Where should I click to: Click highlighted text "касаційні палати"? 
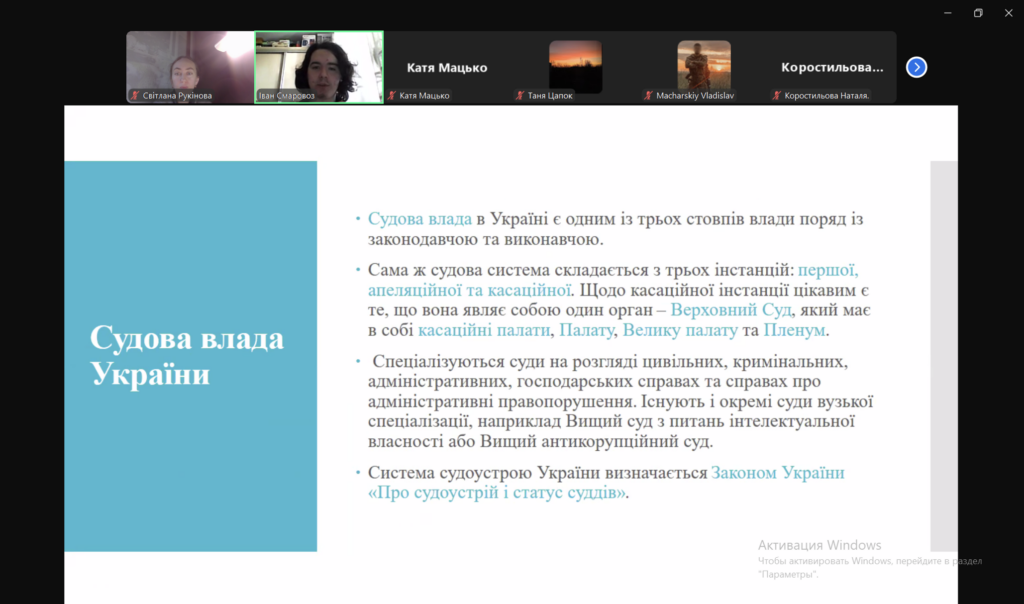(x=484, y=330)
